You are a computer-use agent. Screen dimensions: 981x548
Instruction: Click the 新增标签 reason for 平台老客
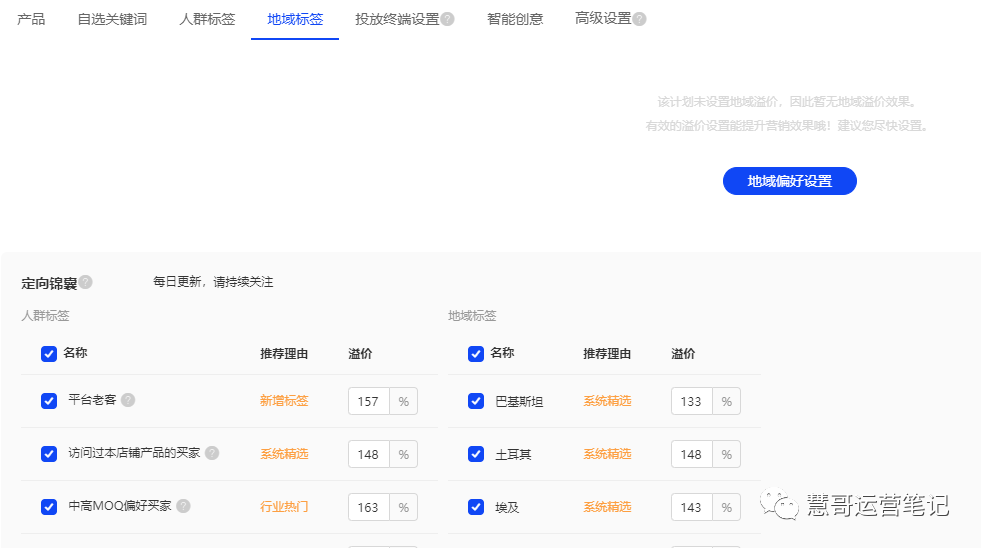(284, 401)
